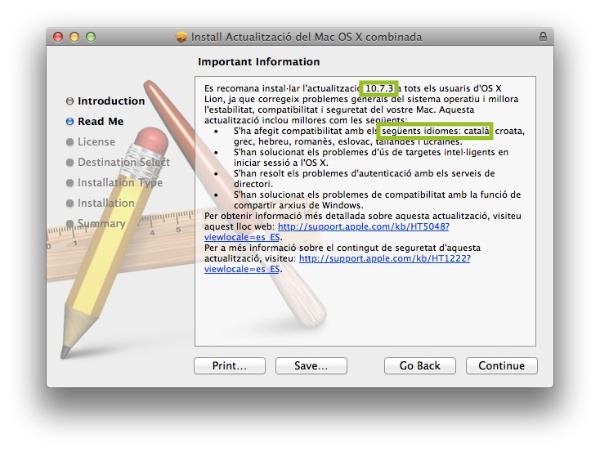Save the Read Me text with Save...
Image resolution: width=600 pixels, height=452 pixels.
[x=311, y=366]
